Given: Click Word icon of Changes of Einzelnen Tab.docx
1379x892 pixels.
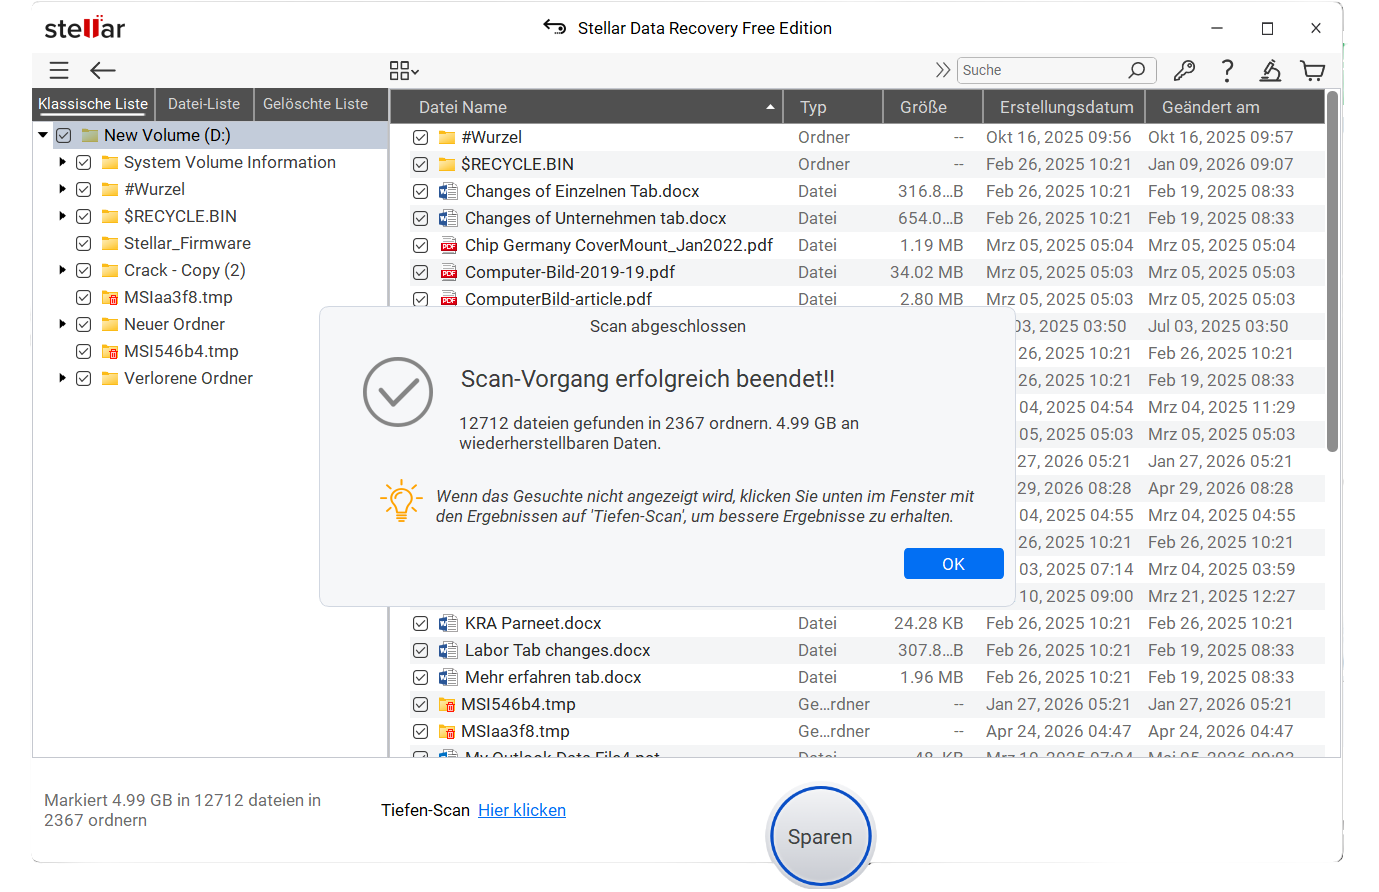Looking at the screenshot, I should (449, 191).
